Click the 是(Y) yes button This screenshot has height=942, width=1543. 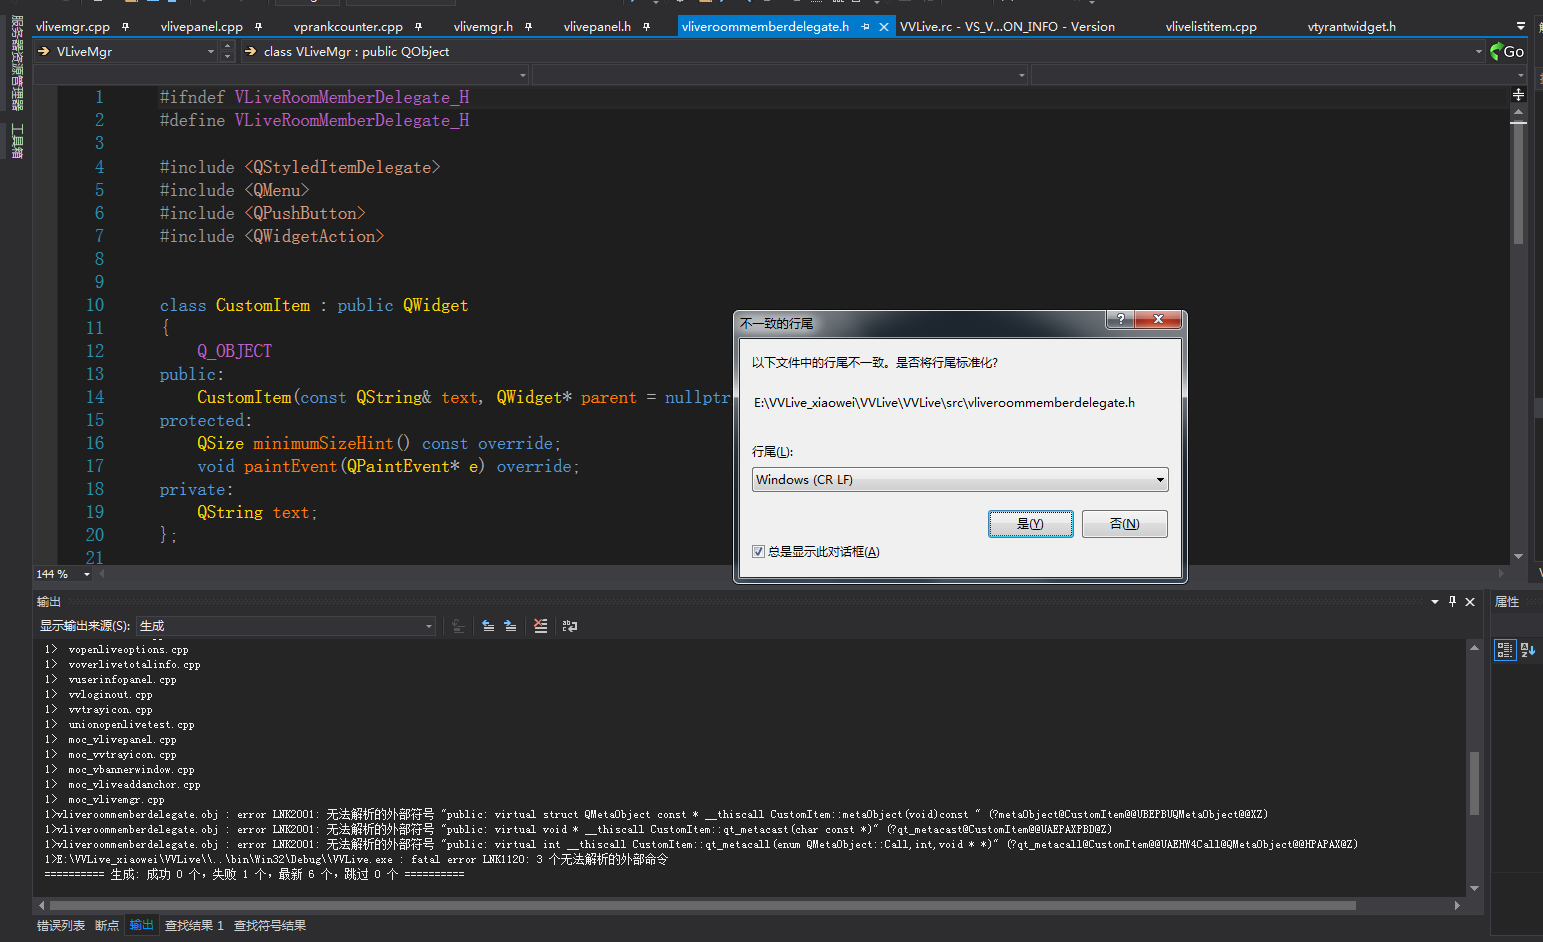1030,524
